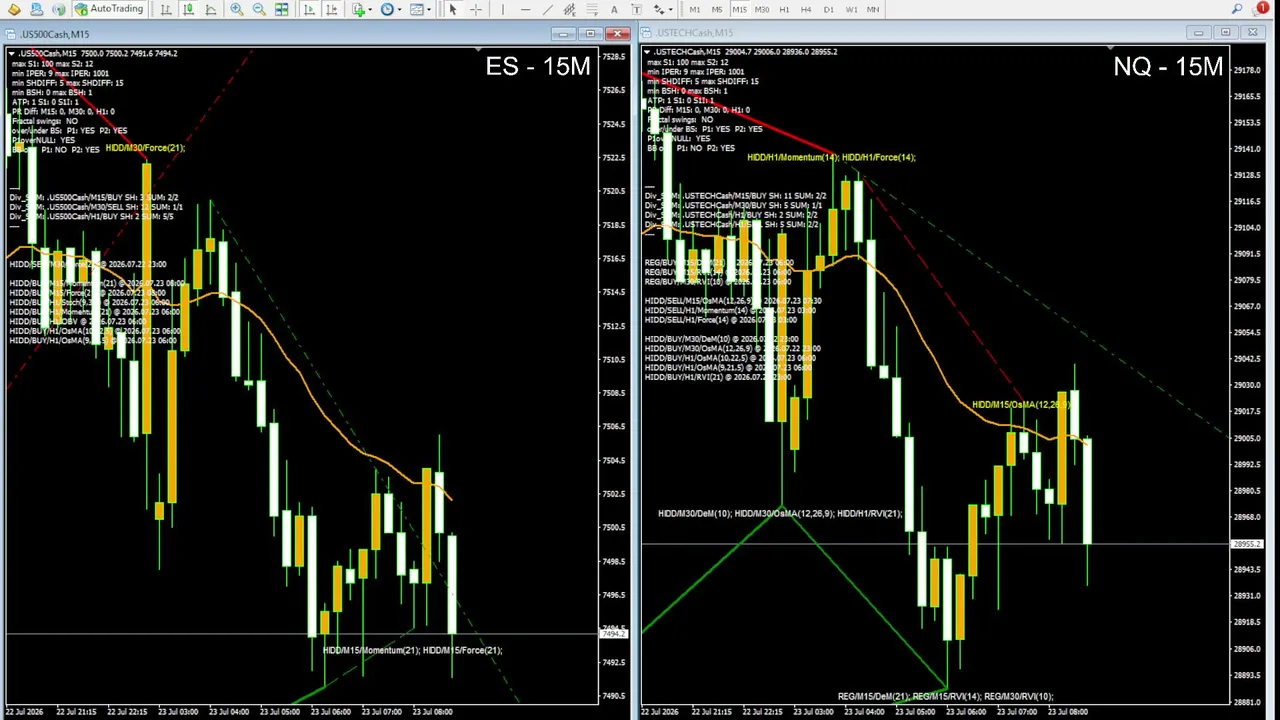Select the vertical line tool
Screen dimensions: 1280x720
tap(502, 9)
